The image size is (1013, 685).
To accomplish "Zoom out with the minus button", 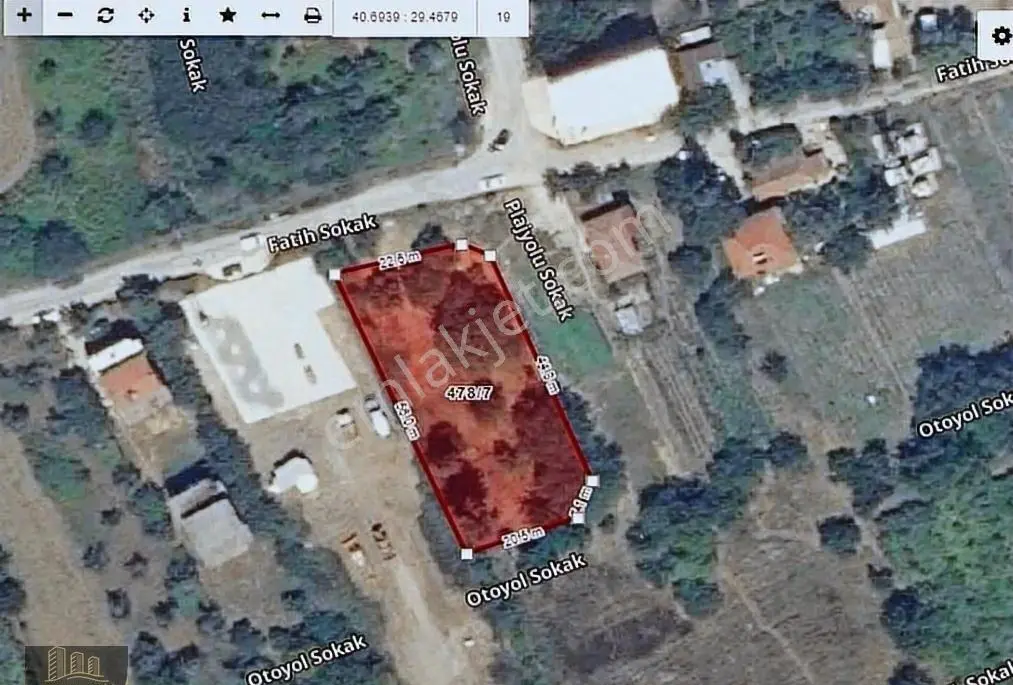I will click(x=65, y=16).
